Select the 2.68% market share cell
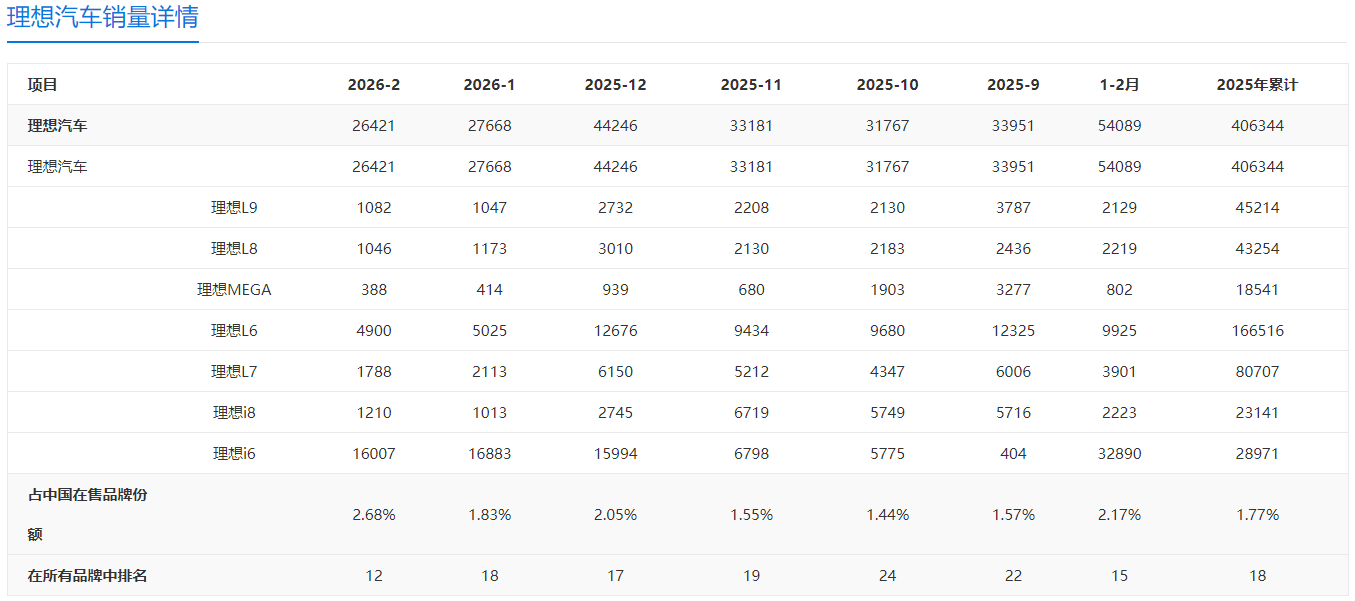Viewport: 1355px width, 601px height. 374,515
